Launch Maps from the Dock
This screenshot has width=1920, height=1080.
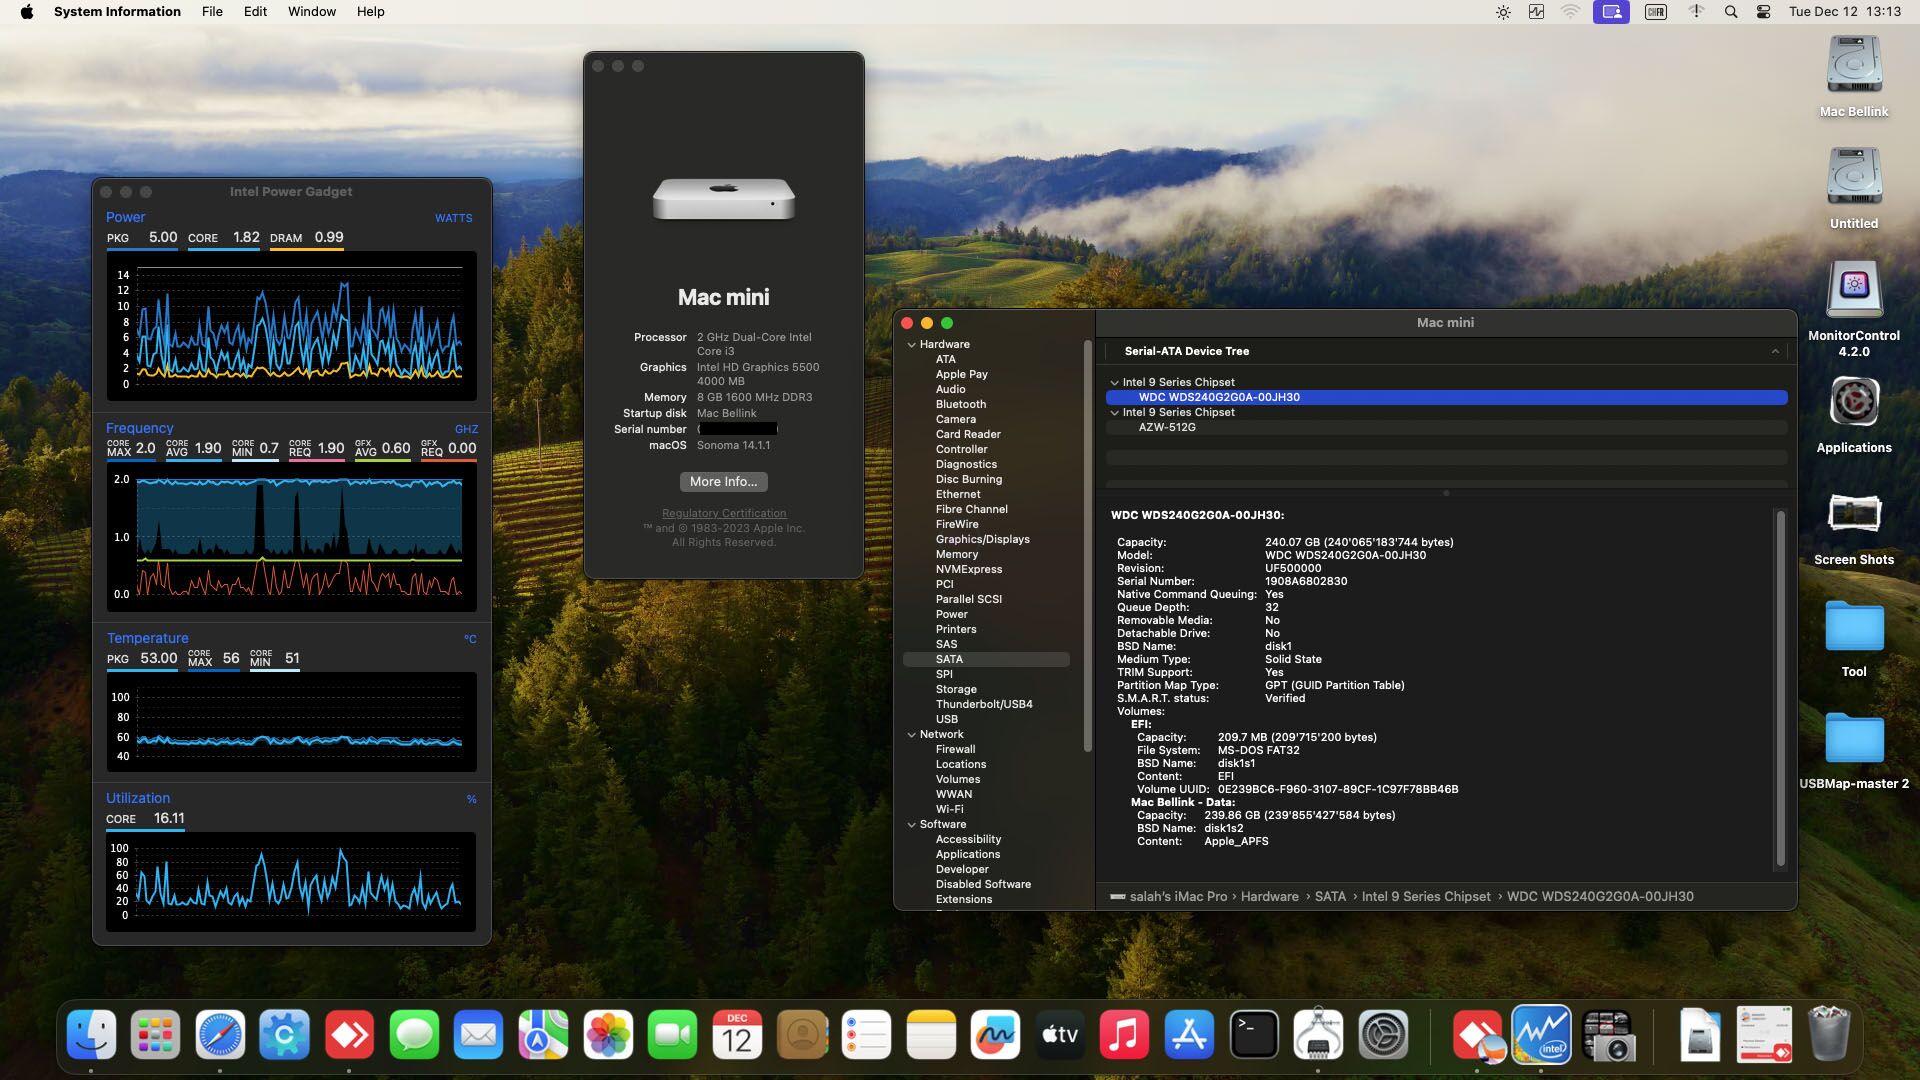[x=543, y=1034]
